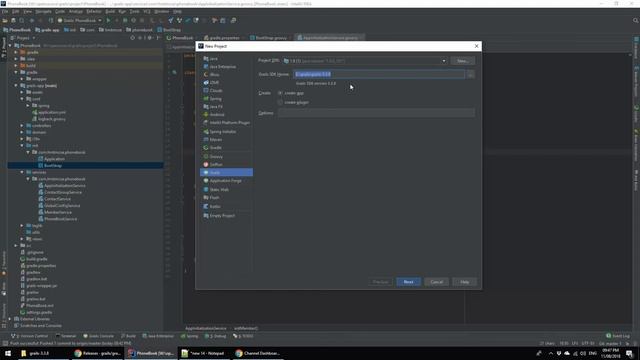Expand the src folder node
The image size is (640, 360).
point(16,246)
